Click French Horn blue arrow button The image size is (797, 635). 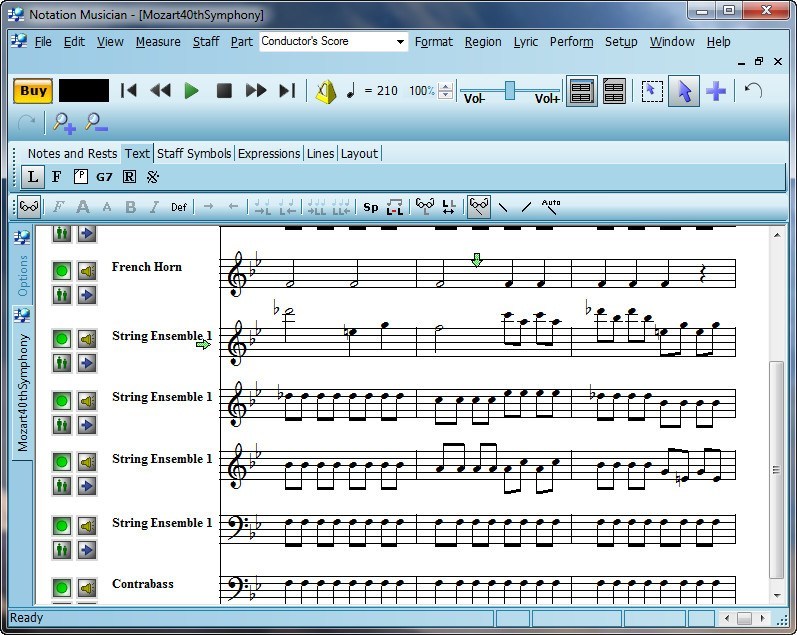[87, 294]
